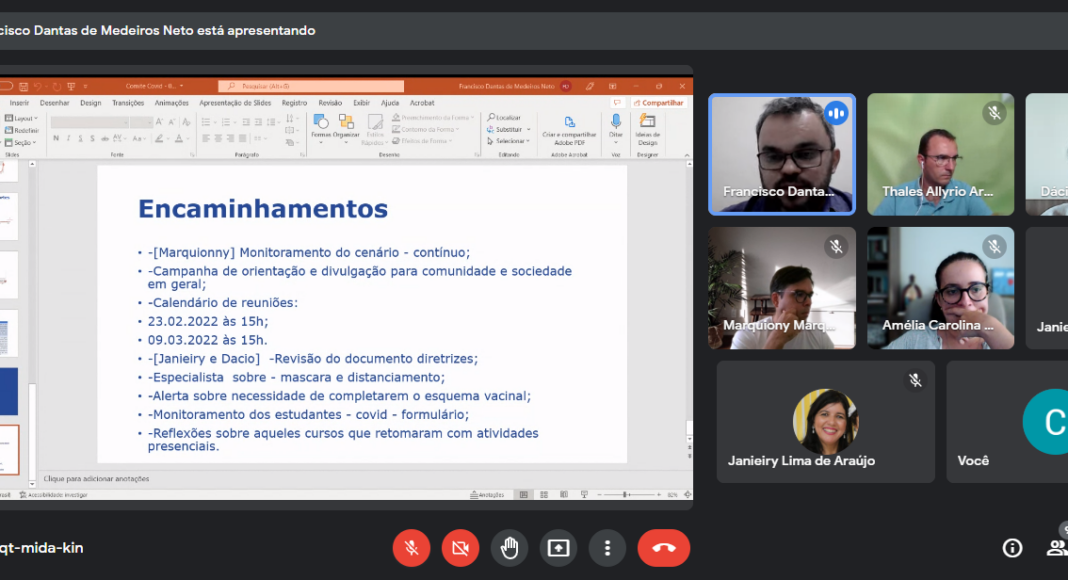The height and width of the screenshot is (580, 1068).
Task: Expand the Substituir dropdown arrow
Action: 529,129
